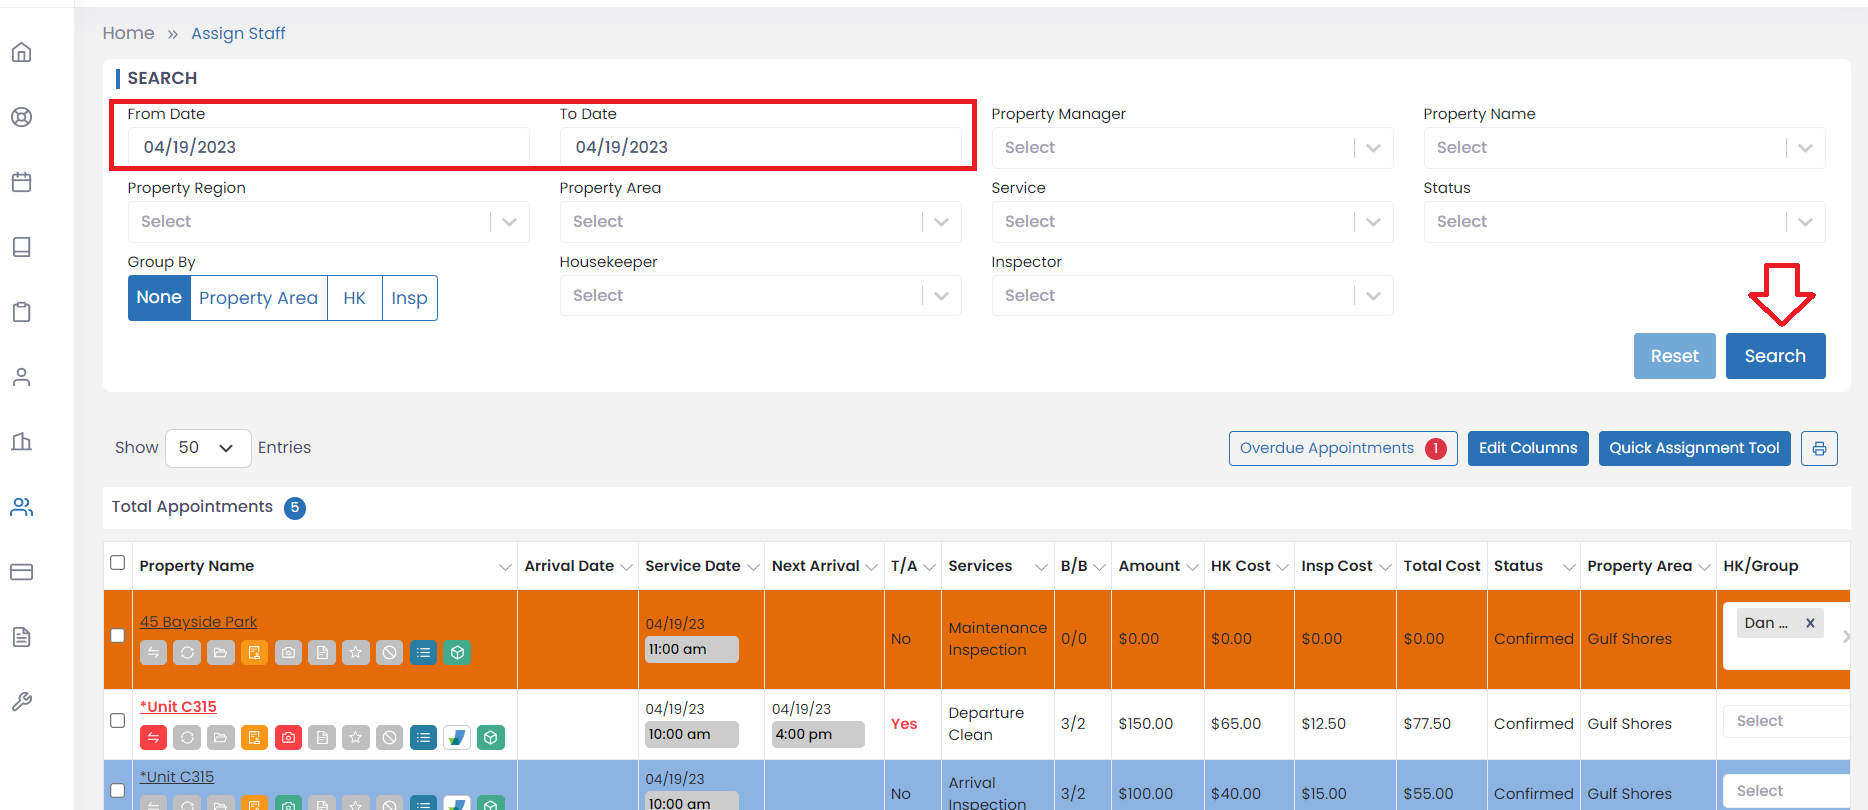Group by Property Area tab
1868x810 pixels.
click(258, 298)
